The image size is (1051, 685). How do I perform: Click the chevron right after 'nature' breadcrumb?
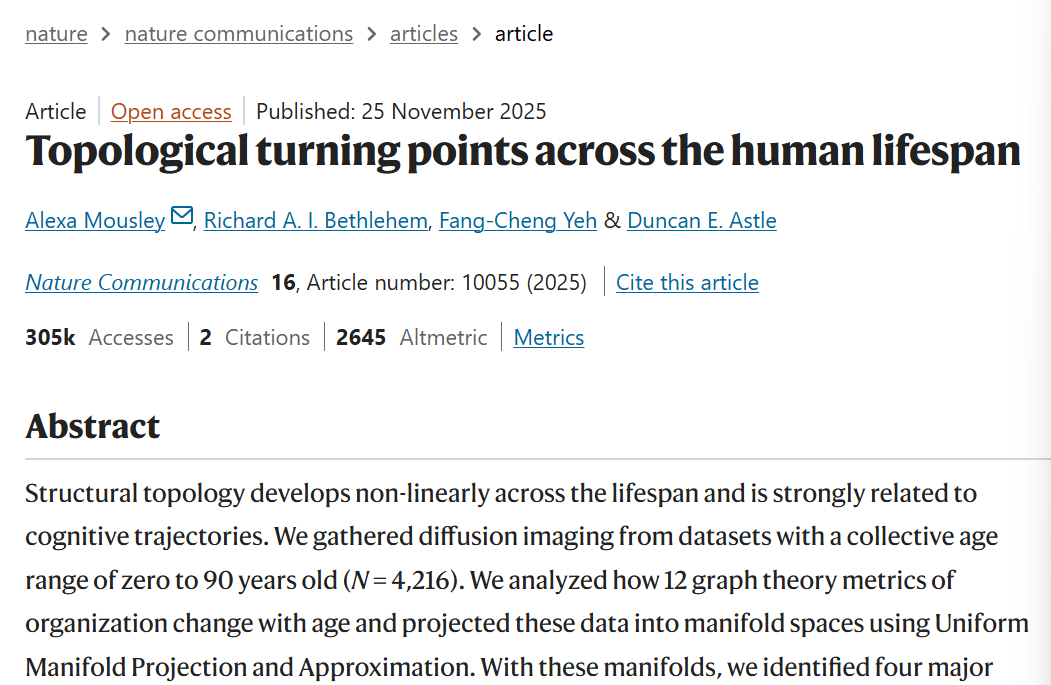pos(106,34)
